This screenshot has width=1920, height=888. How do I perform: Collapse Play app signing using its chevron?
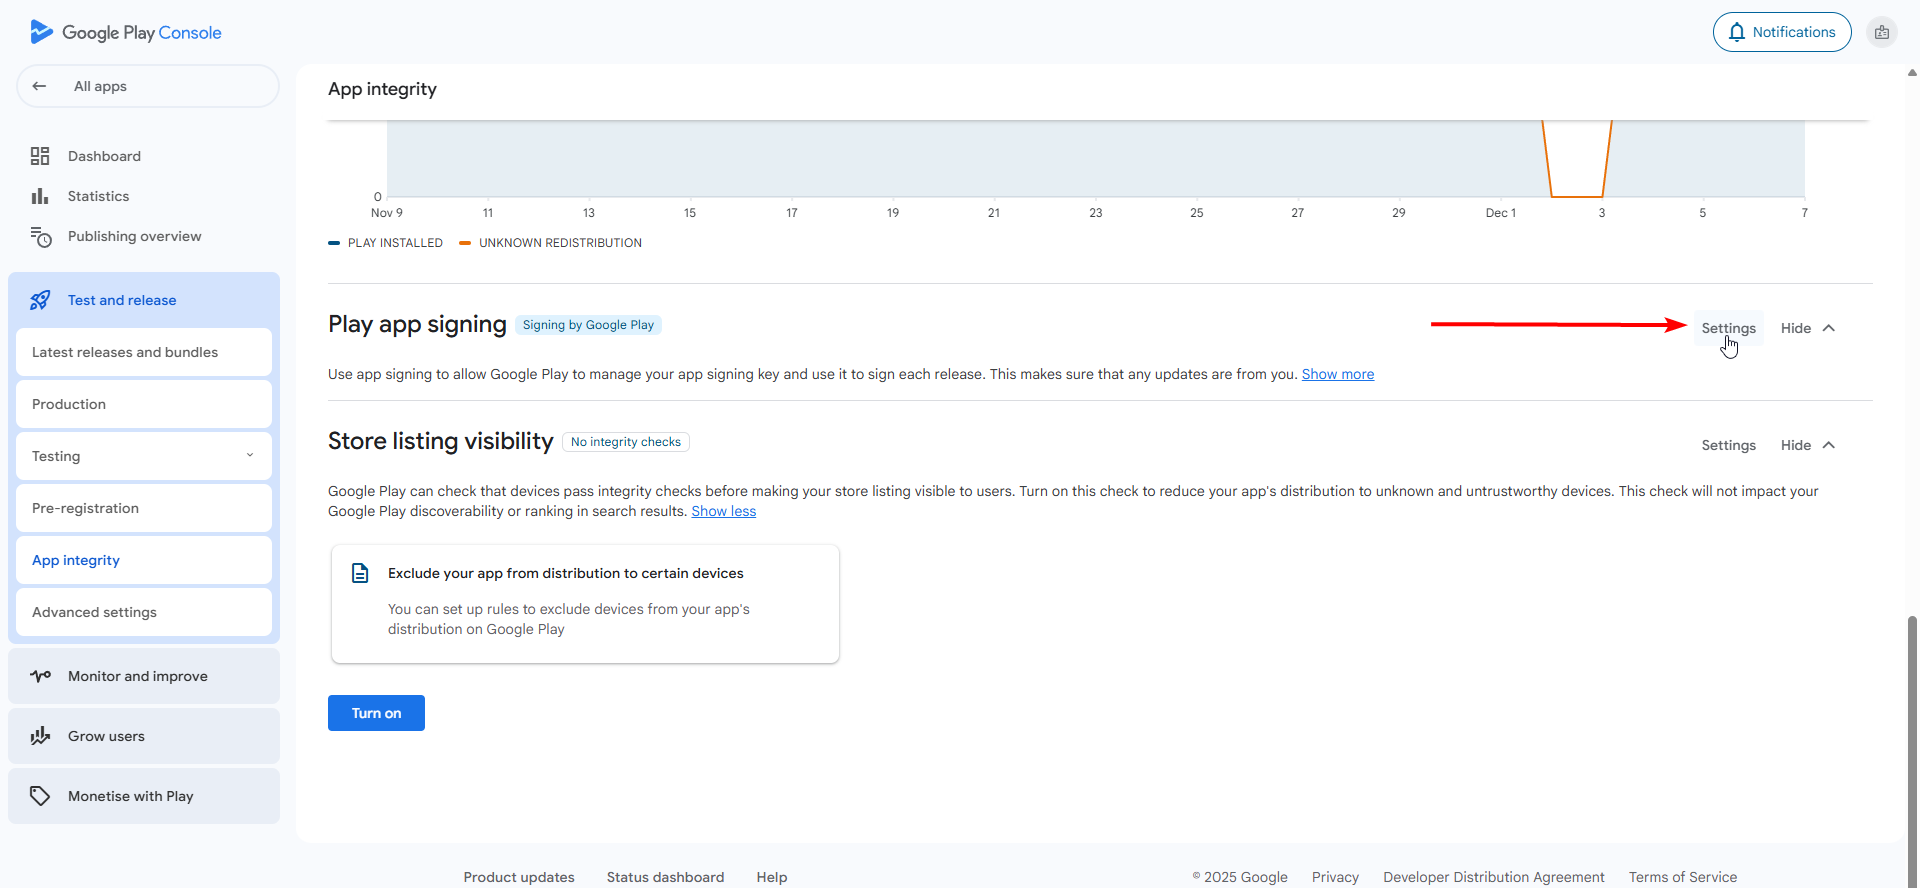coord(1829,328)
